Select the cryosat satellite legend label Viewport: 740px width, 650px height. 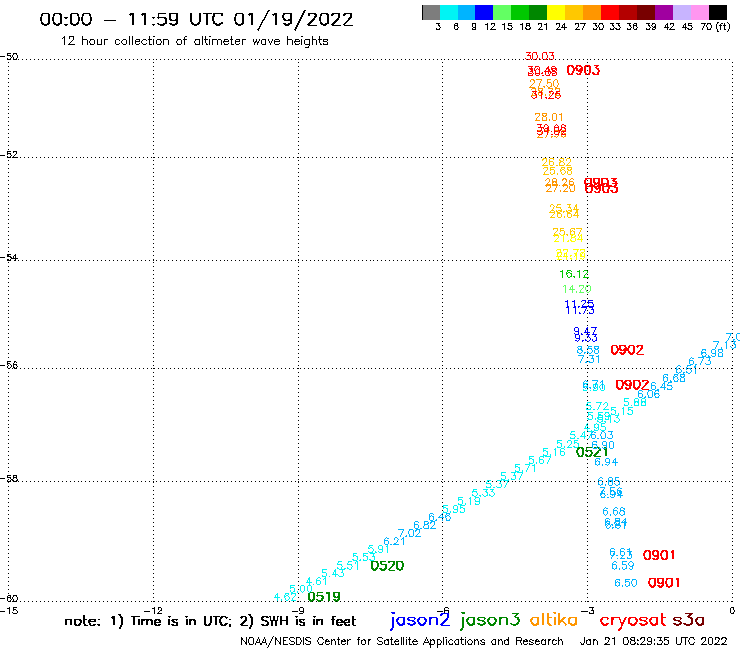click(633, 621)
